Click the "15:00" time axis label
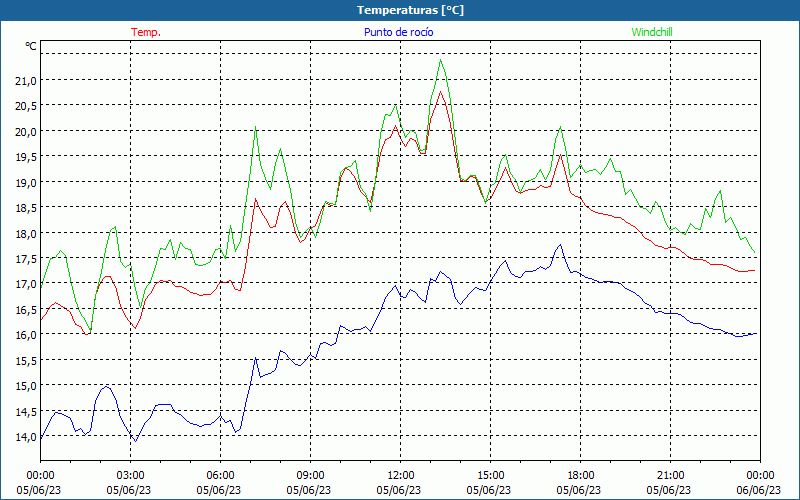The height and width of the screenshot is (500, 800). tap(490, 475)
